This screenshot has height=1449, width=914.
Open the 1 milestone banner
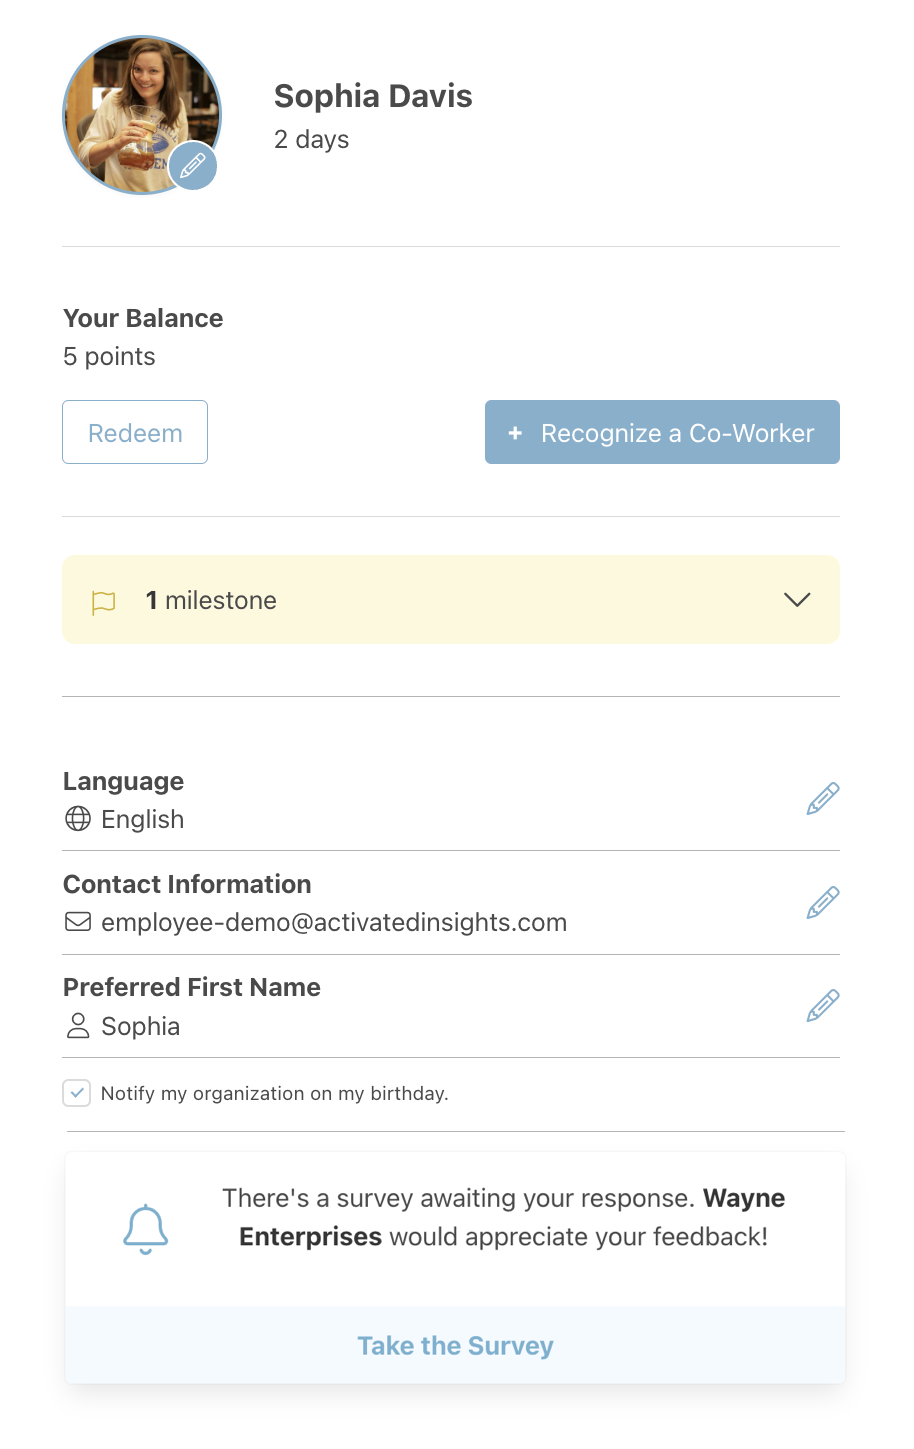point(451,600)
